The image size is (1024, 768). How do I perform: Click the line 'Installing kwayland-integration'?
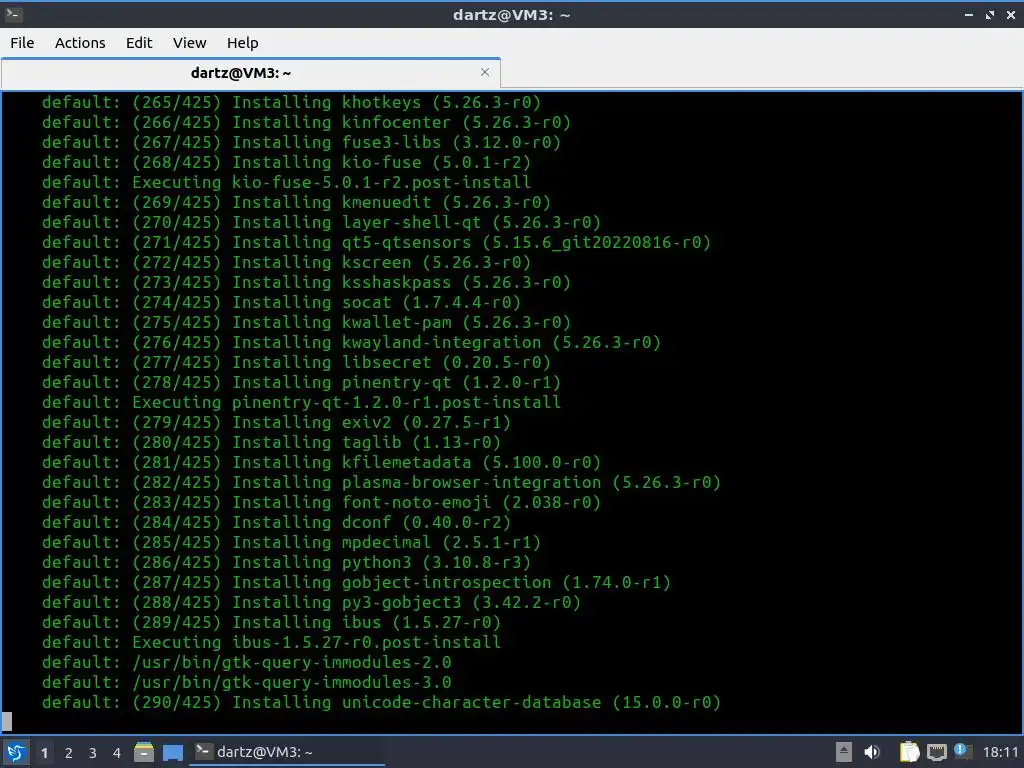[351, 342]
